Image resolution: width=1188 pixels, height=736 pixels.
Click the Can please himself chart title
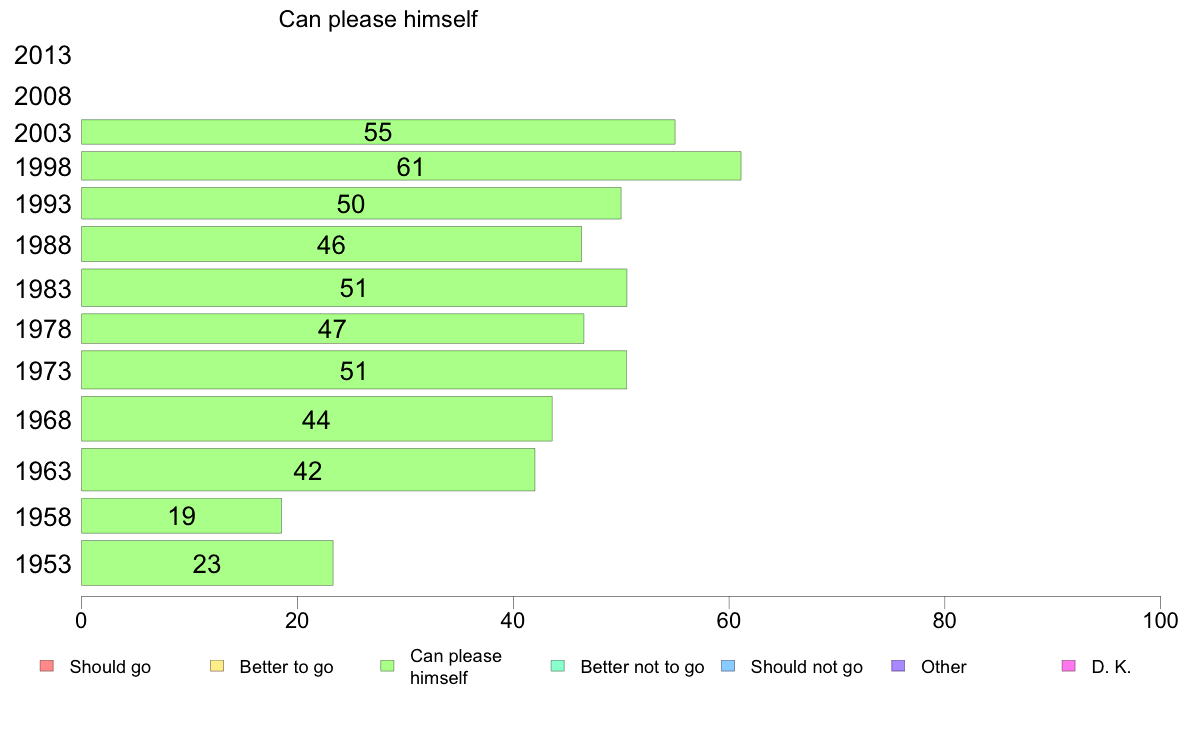pyautogui.click(x=378, y=19)
